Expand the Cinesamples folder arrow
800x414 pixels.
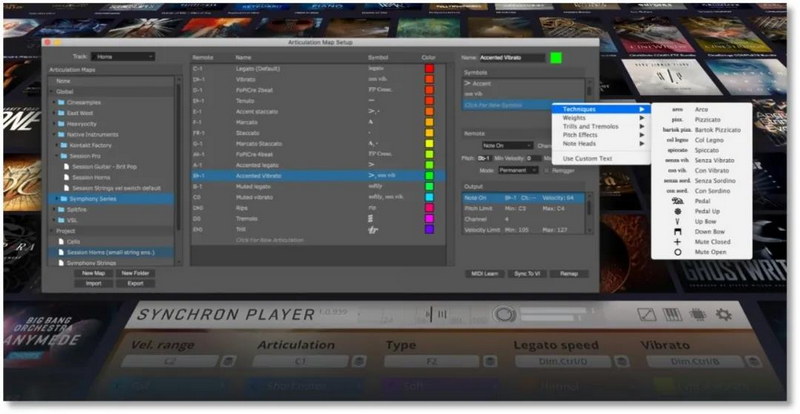54,103
